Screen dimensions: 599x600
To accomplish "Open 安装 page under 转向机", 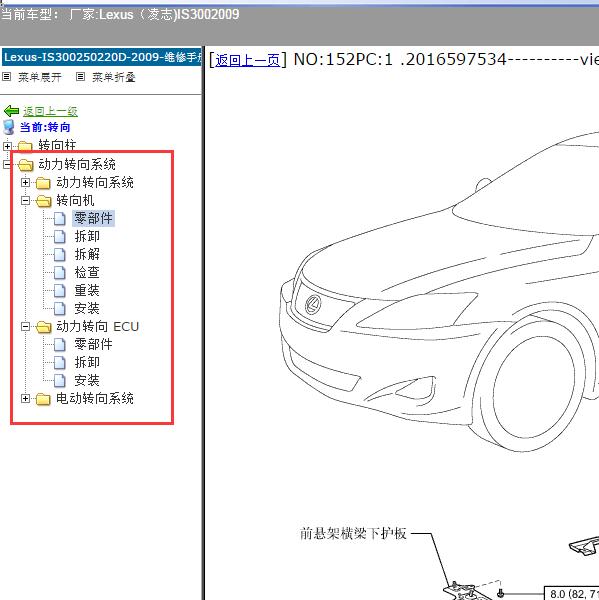I will (x=87, y=308).
